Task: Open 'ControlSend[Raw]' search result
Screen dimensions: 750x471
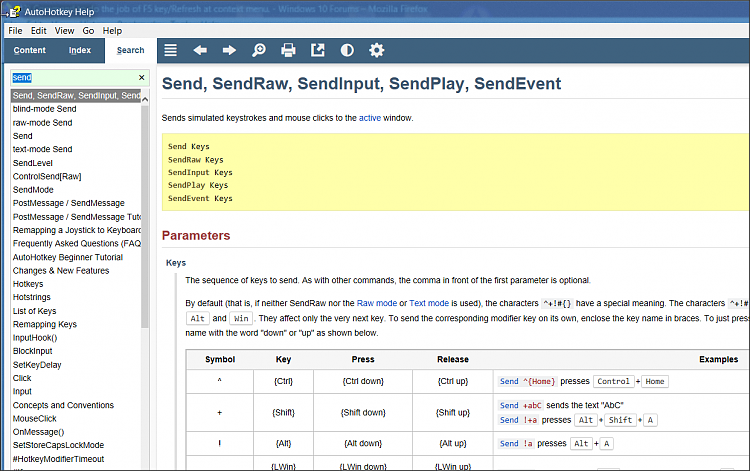Action: coord(47,176)
